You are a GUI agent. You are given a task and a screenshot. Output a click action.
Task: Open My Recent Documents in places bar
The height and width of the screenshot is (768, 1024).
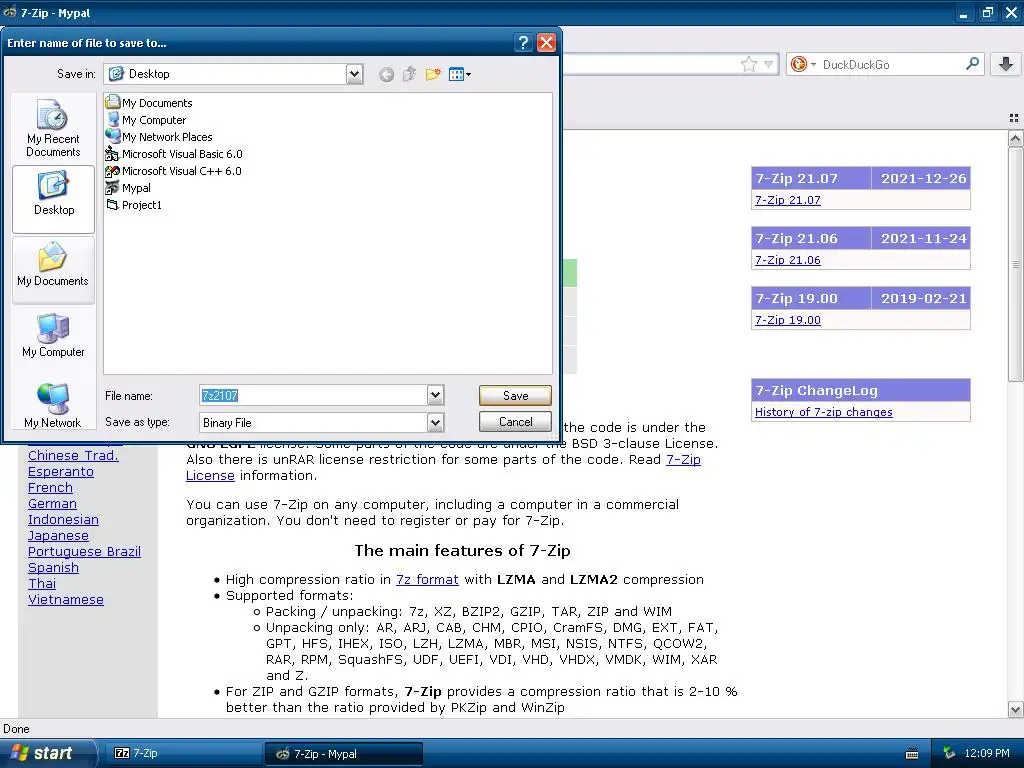click(x=53, y=128)
